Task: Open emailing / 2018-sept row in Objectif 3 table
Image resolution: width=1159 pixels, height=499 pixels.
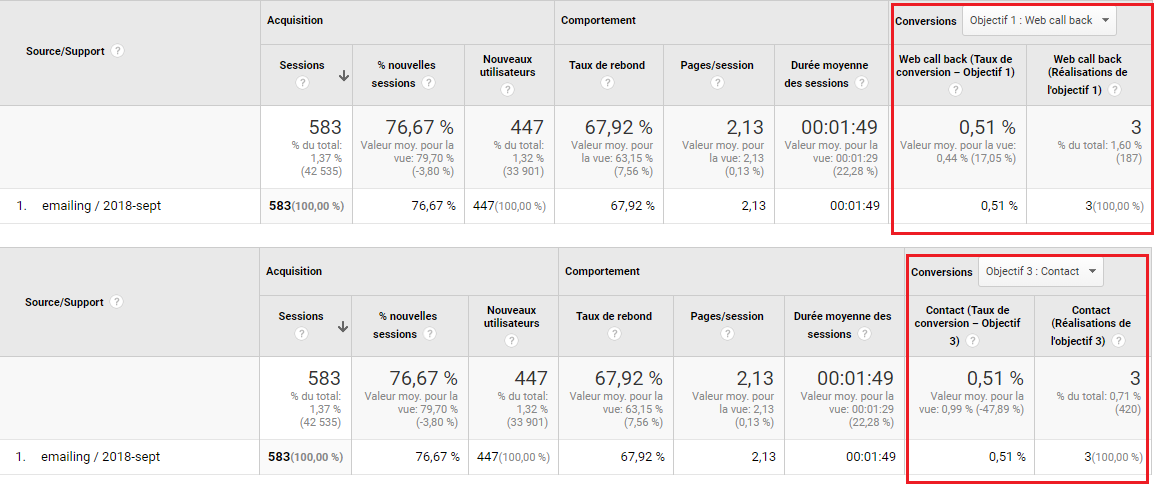Action: pyautogui.click(x=101, y=456)
